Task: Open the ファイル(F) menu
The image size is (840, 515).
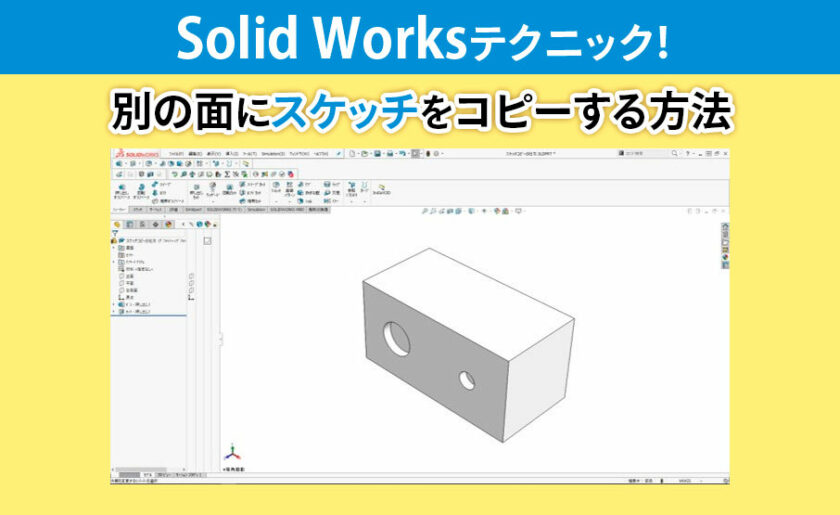Action: [177, 154]
